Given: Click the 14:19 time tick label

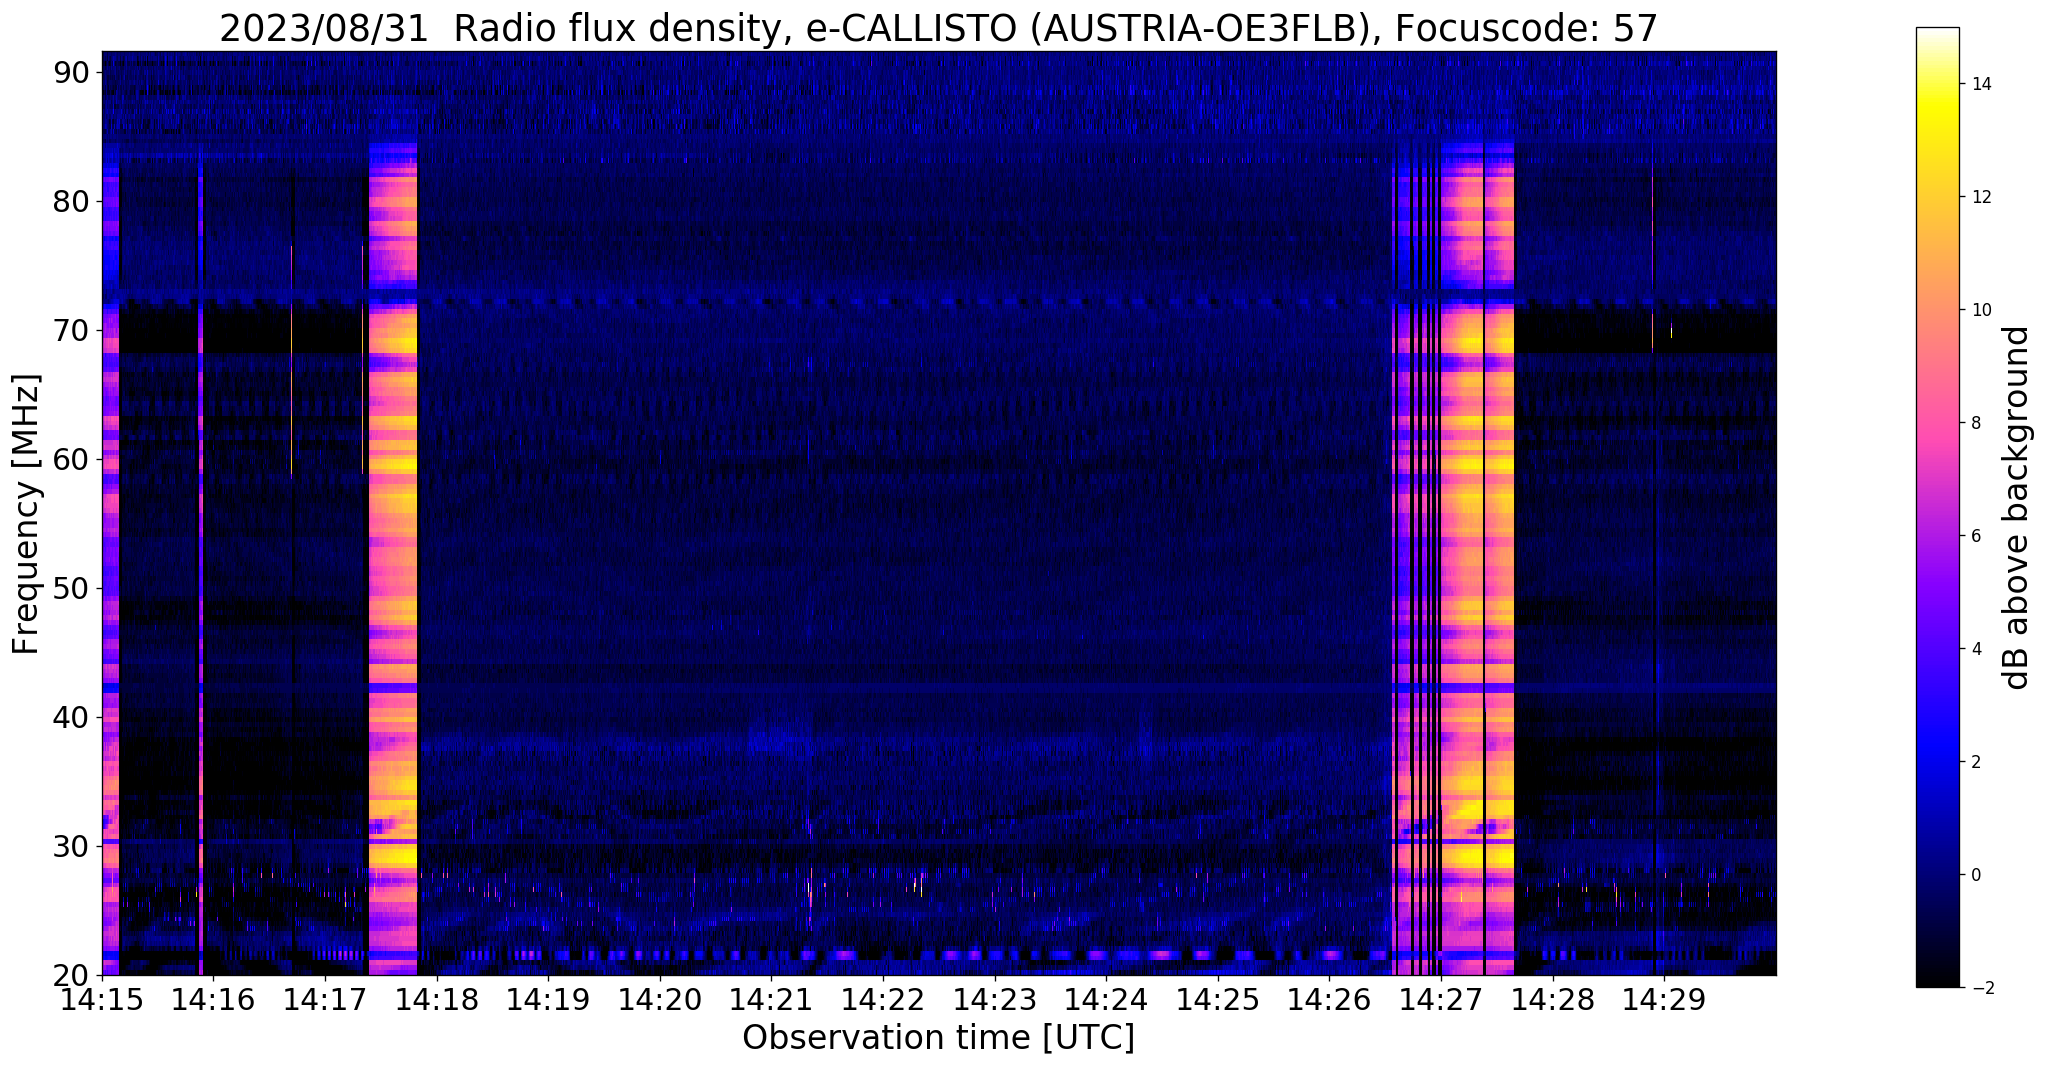Looking at the screenshot, I should tap(548, 1000).
